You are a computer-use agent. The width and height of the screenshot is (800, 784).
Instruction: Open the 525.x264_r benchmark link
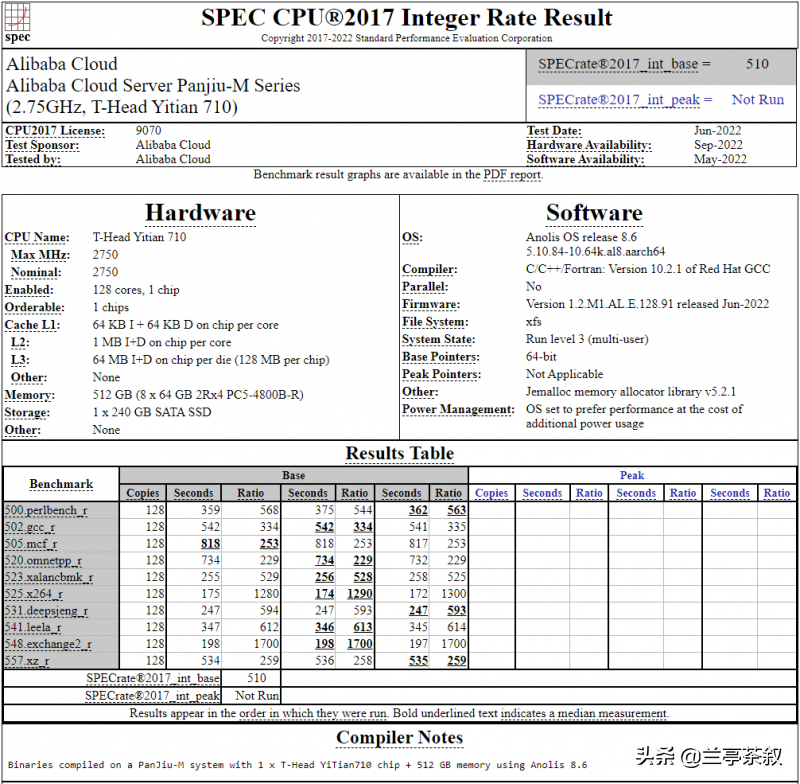coord(35,594)
